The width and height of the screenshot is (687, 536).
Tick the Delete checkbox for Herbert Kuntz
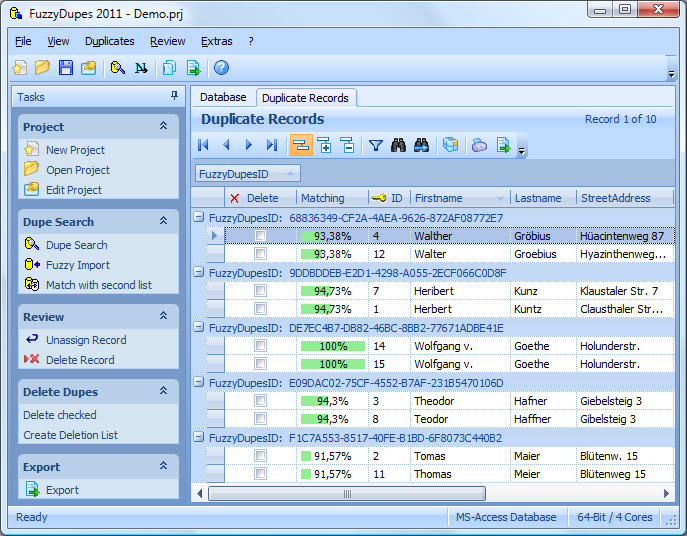point(260,309)
